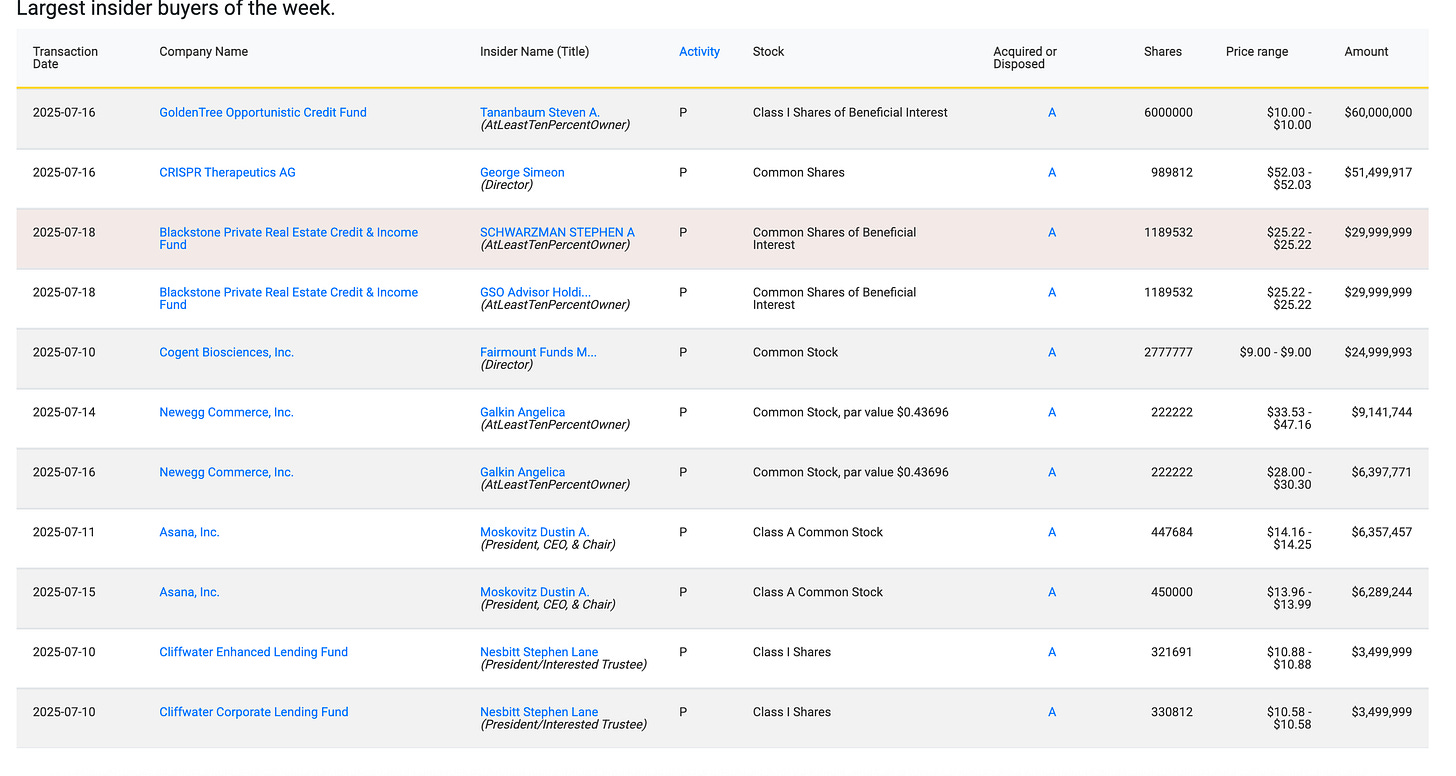Select the 330812 shares cell
The width and height of the screenshot is (1456, 776).
click(1172, 713)
